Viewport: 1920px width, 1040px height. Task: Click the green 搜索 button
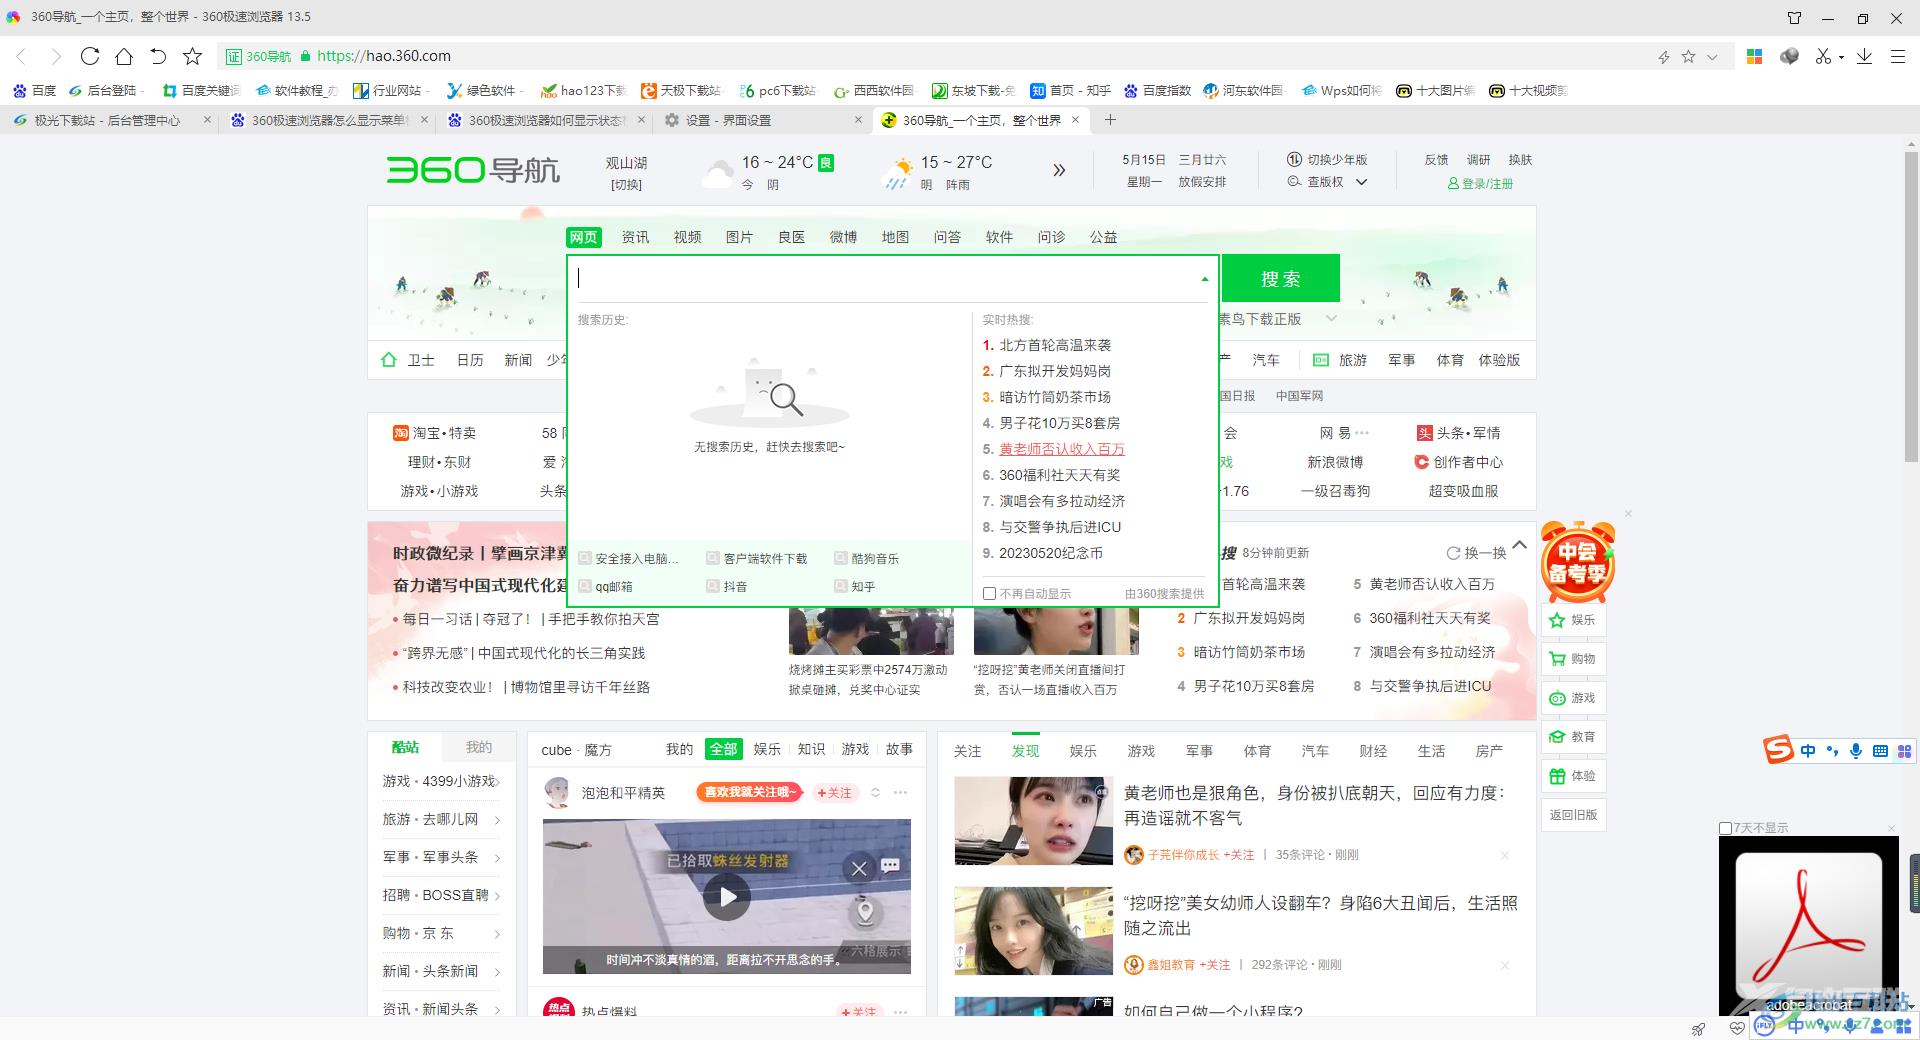point(1280,279)
